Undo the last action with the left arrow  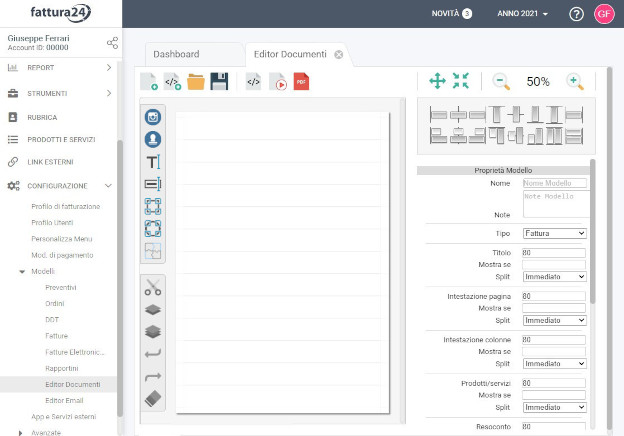(x=153, y=353)
